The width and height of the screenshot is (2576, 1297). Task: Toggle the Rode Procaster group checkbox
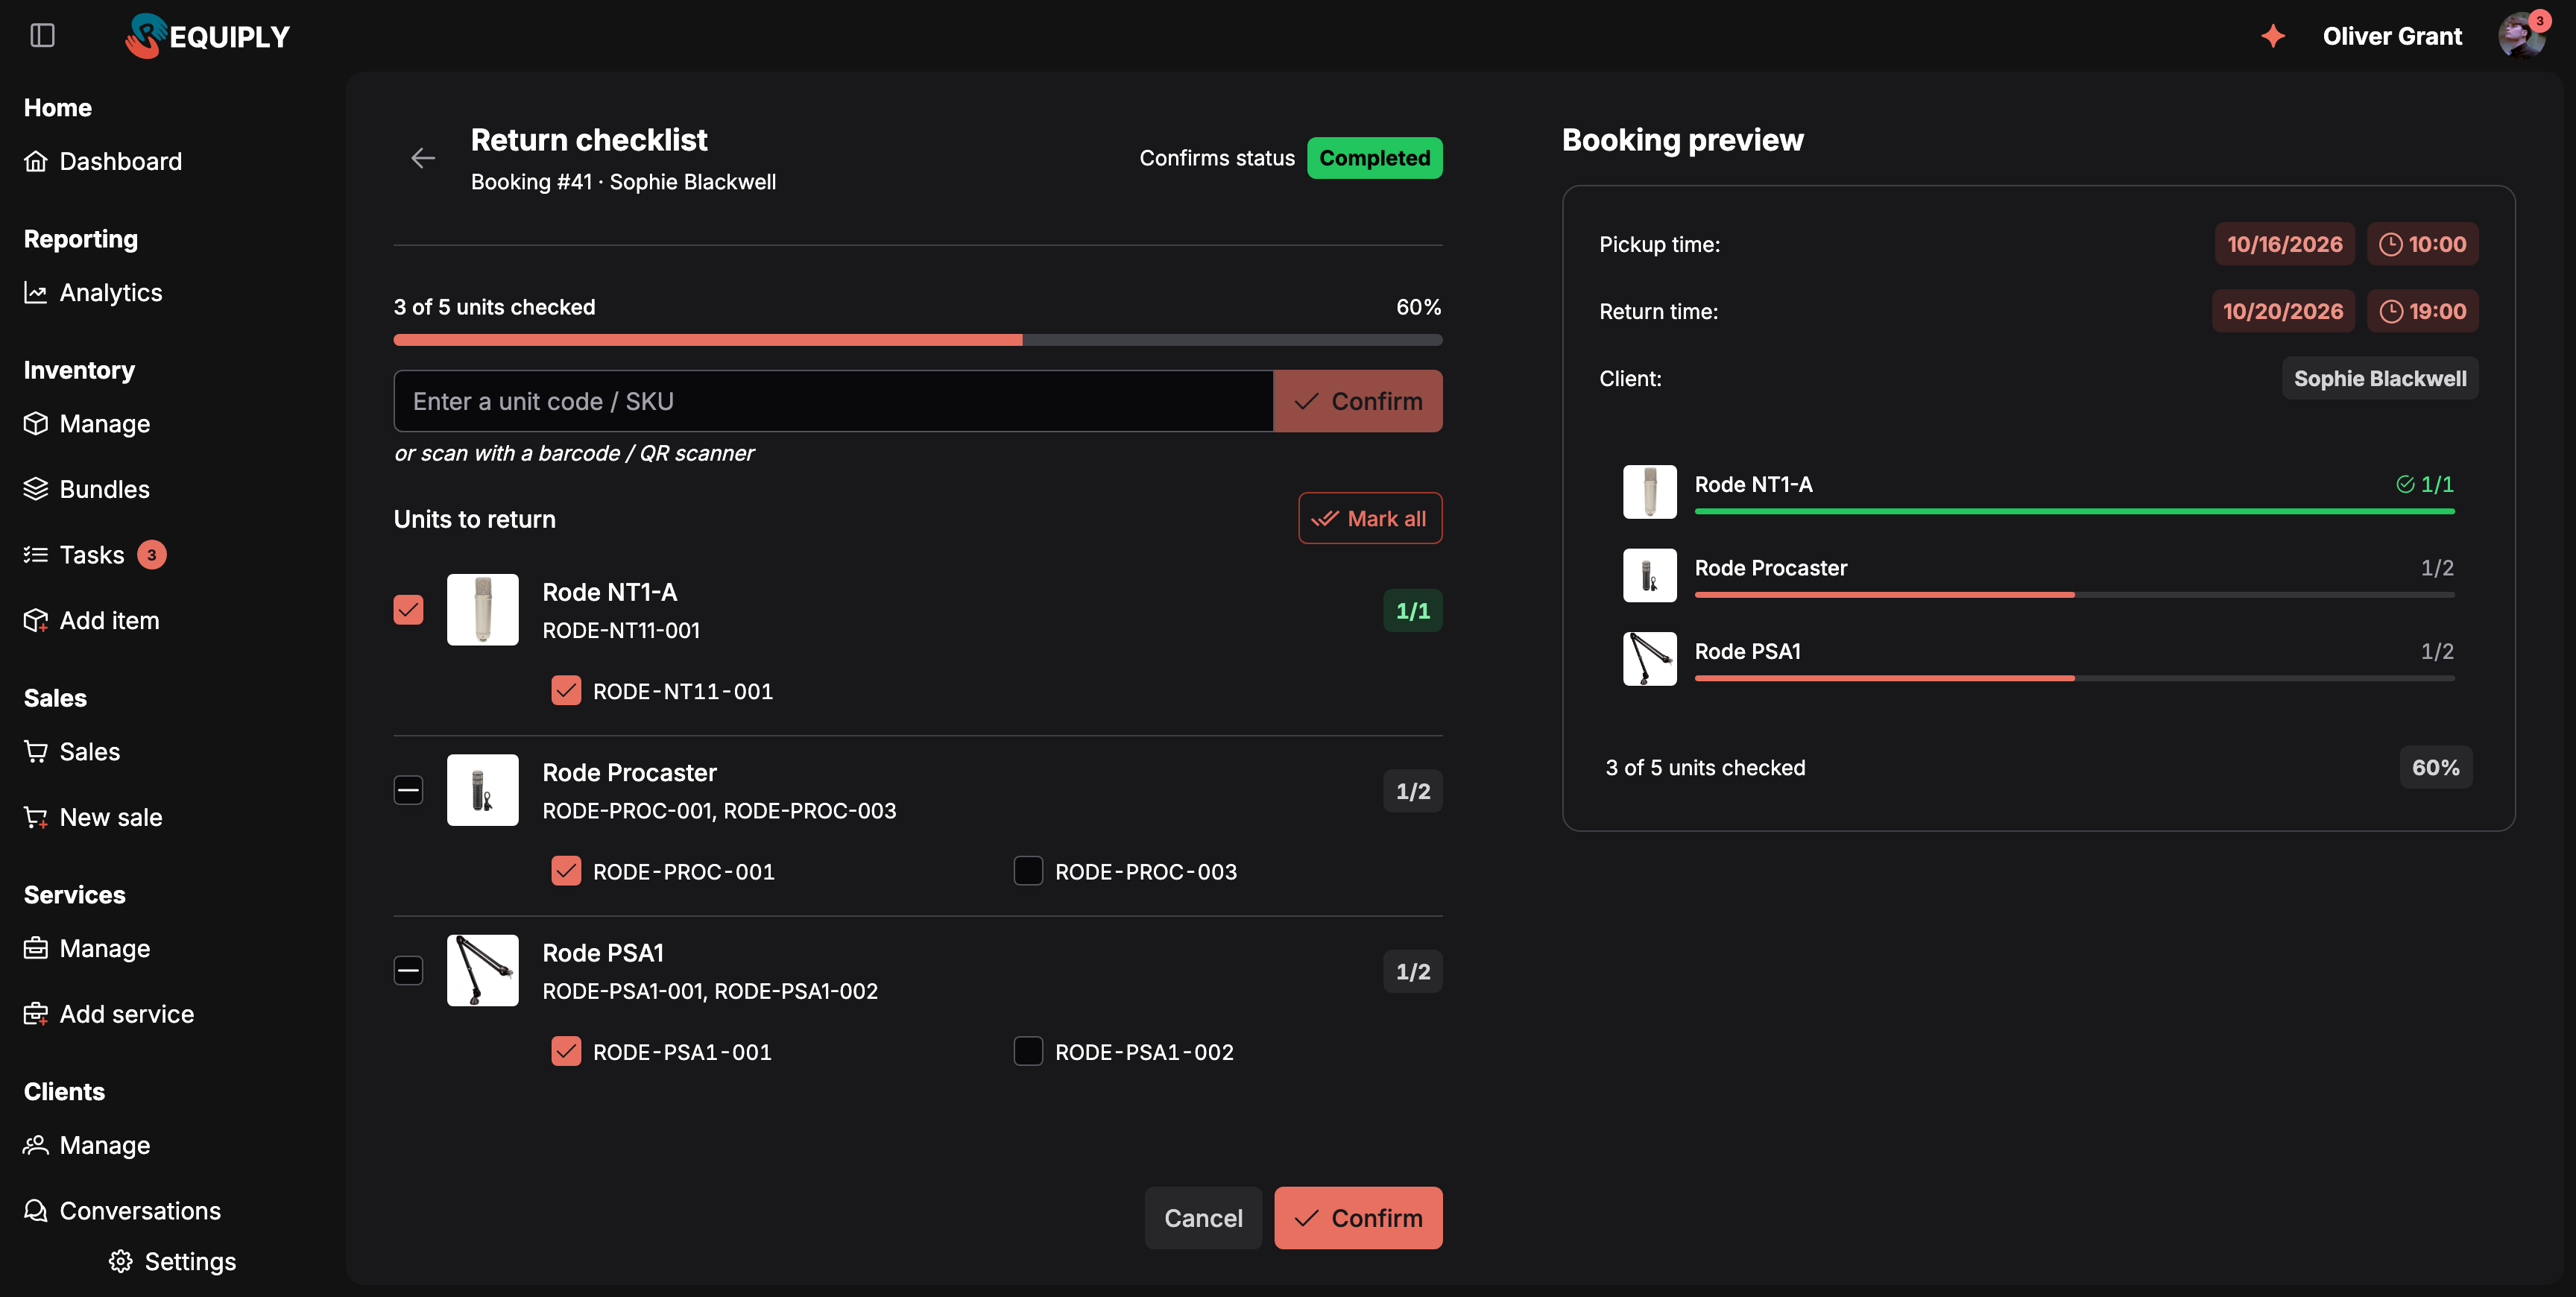coord(408,790)
